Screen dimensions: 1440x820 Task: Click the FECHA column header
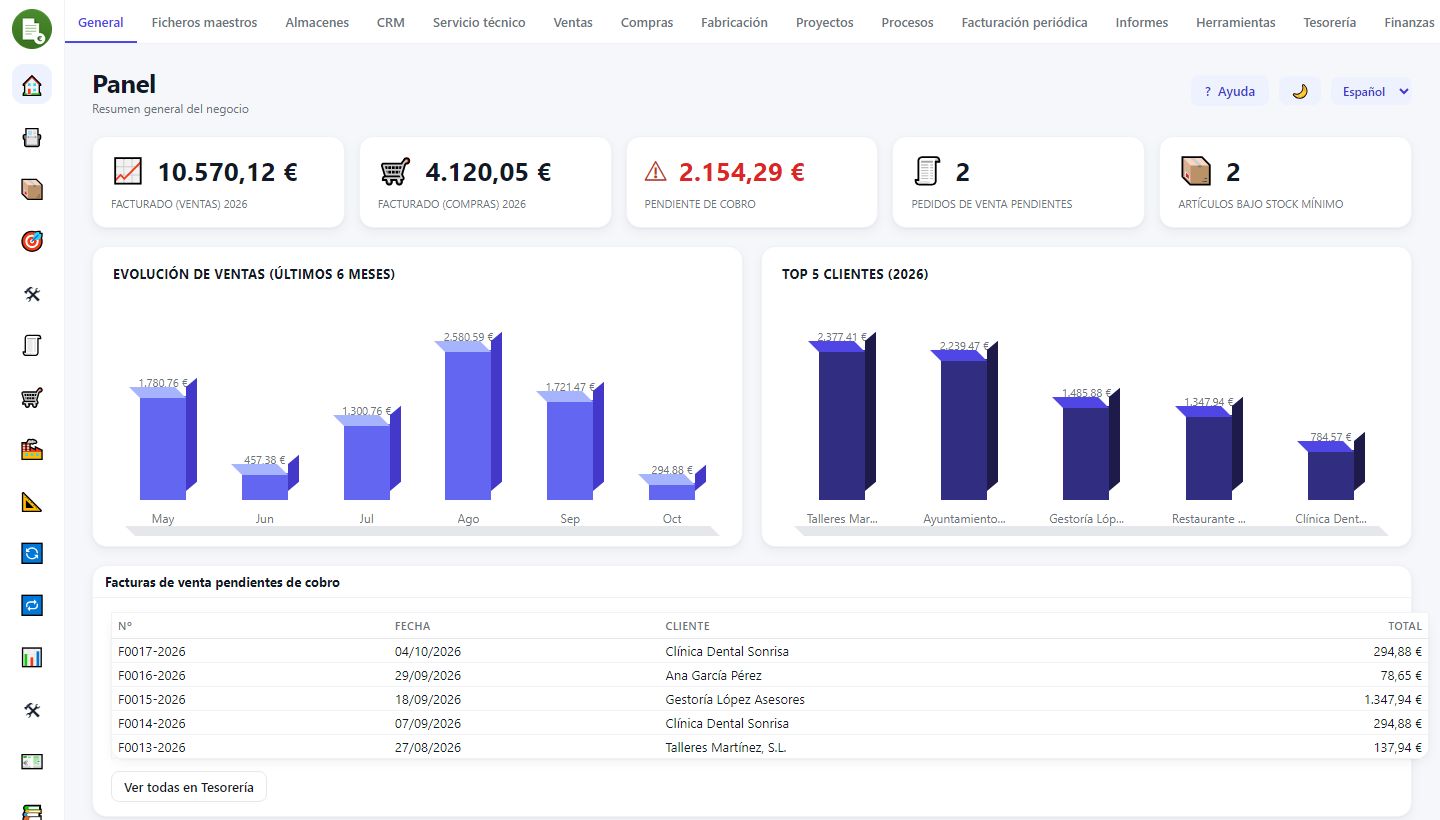coord(413,626)
